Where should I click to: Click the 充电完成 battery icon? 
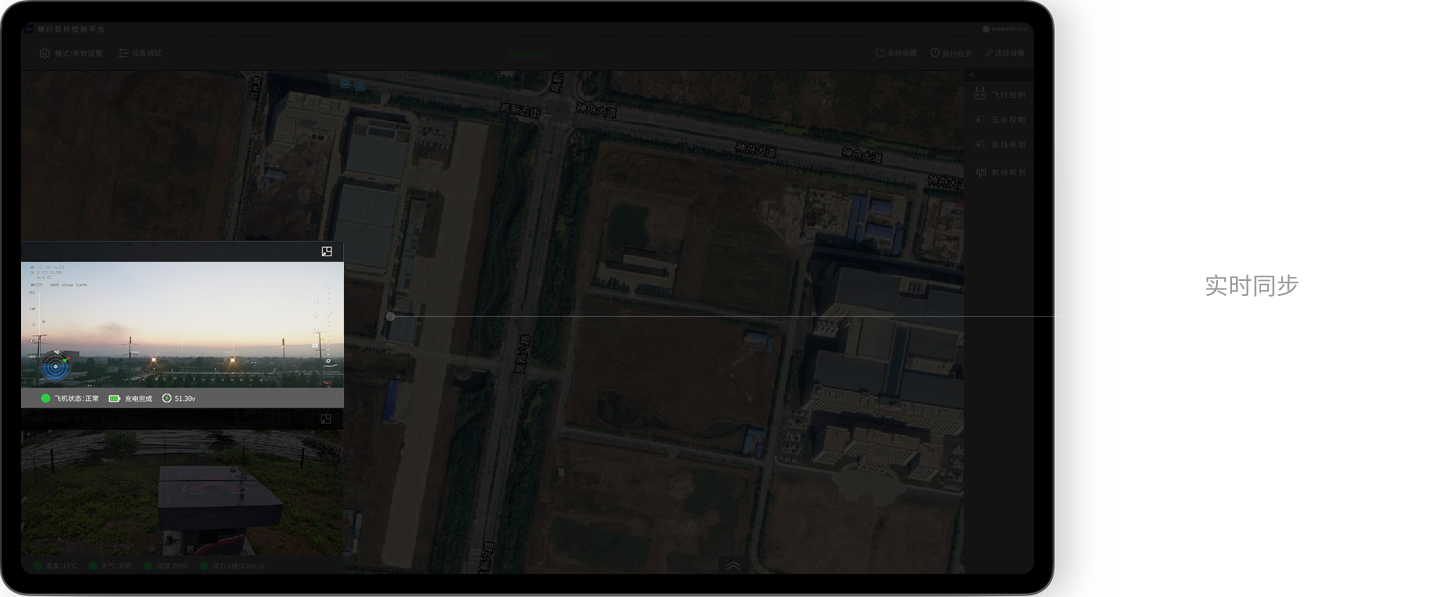pyautogui.click(x=114, y=398)
